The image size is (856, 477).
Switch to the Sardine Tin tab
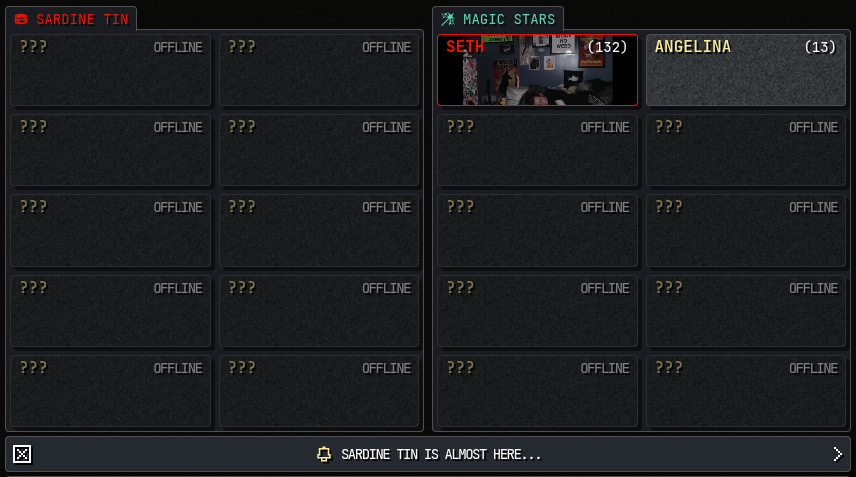(x=71, y=20)
